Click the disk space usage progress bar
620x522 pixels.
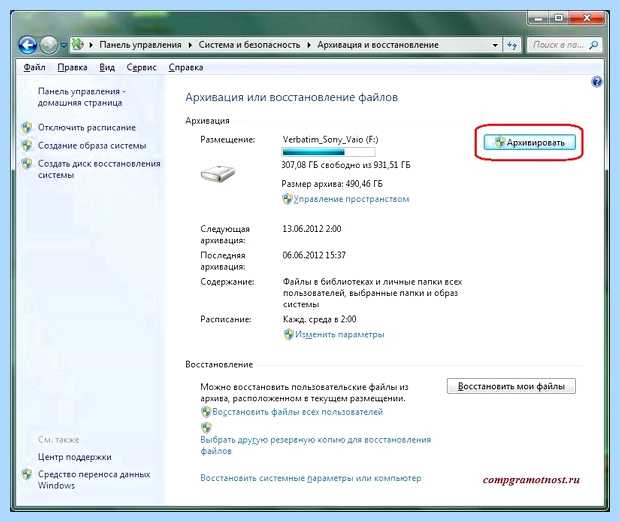[x=329, y=152]
